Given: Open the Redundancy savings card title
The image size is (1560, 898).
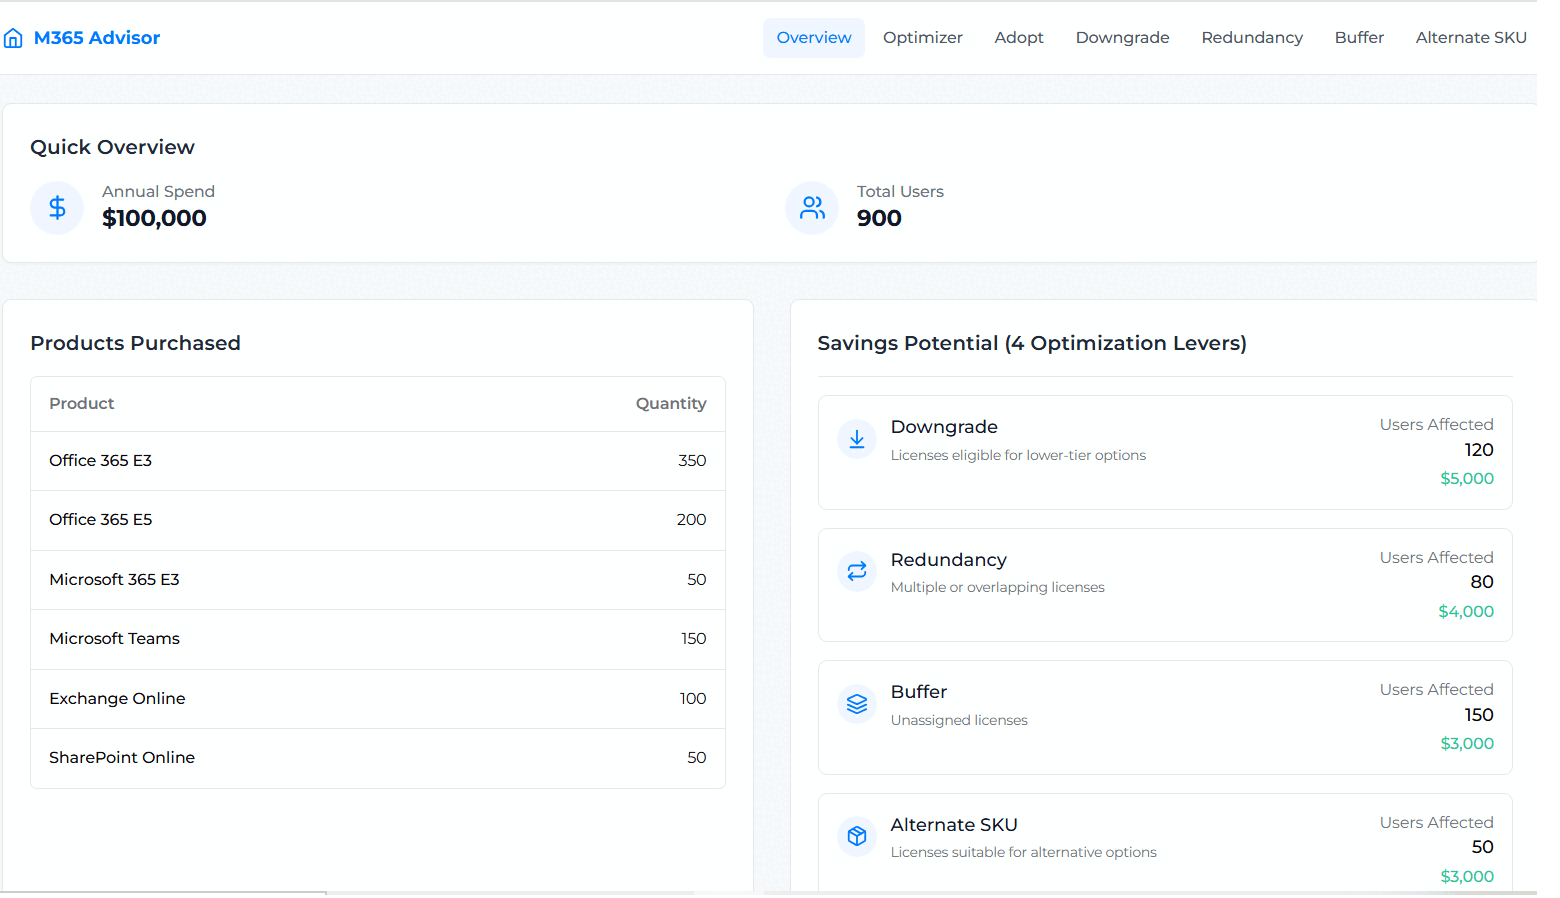Looking at the screenshot, I should pyautogui.click(x=948, y=560).
